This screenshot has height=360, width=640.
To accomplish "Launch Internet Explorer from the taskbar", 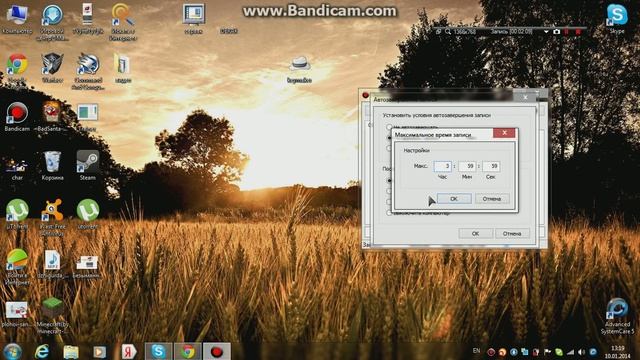I will coord(42,351).
